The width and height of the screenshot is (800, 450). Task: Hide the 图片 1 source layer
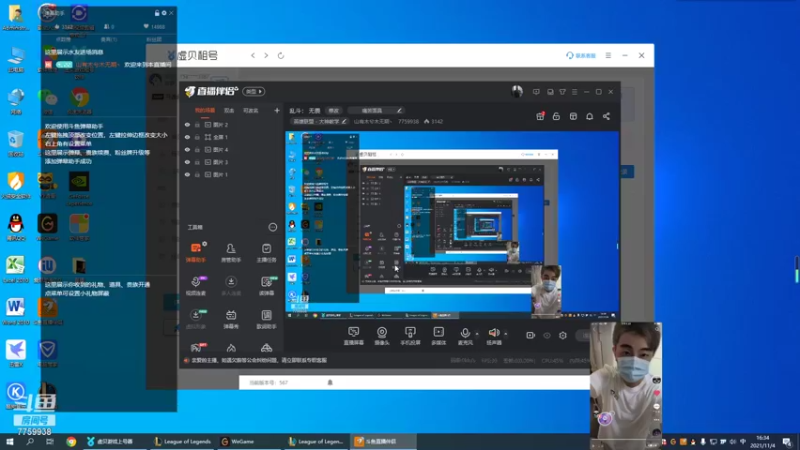point(187,174)
